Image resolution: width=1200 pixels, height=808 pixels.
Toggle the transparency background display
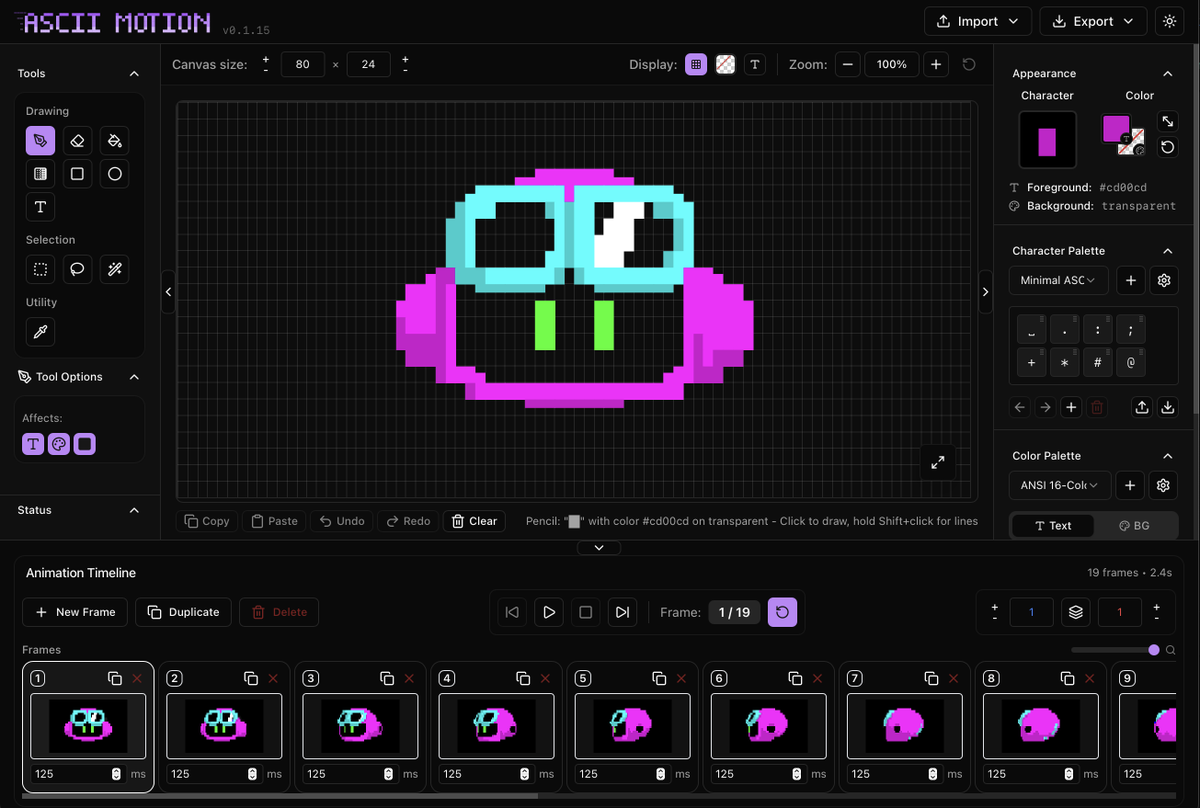pyautogui.click(x=725, y=64)
